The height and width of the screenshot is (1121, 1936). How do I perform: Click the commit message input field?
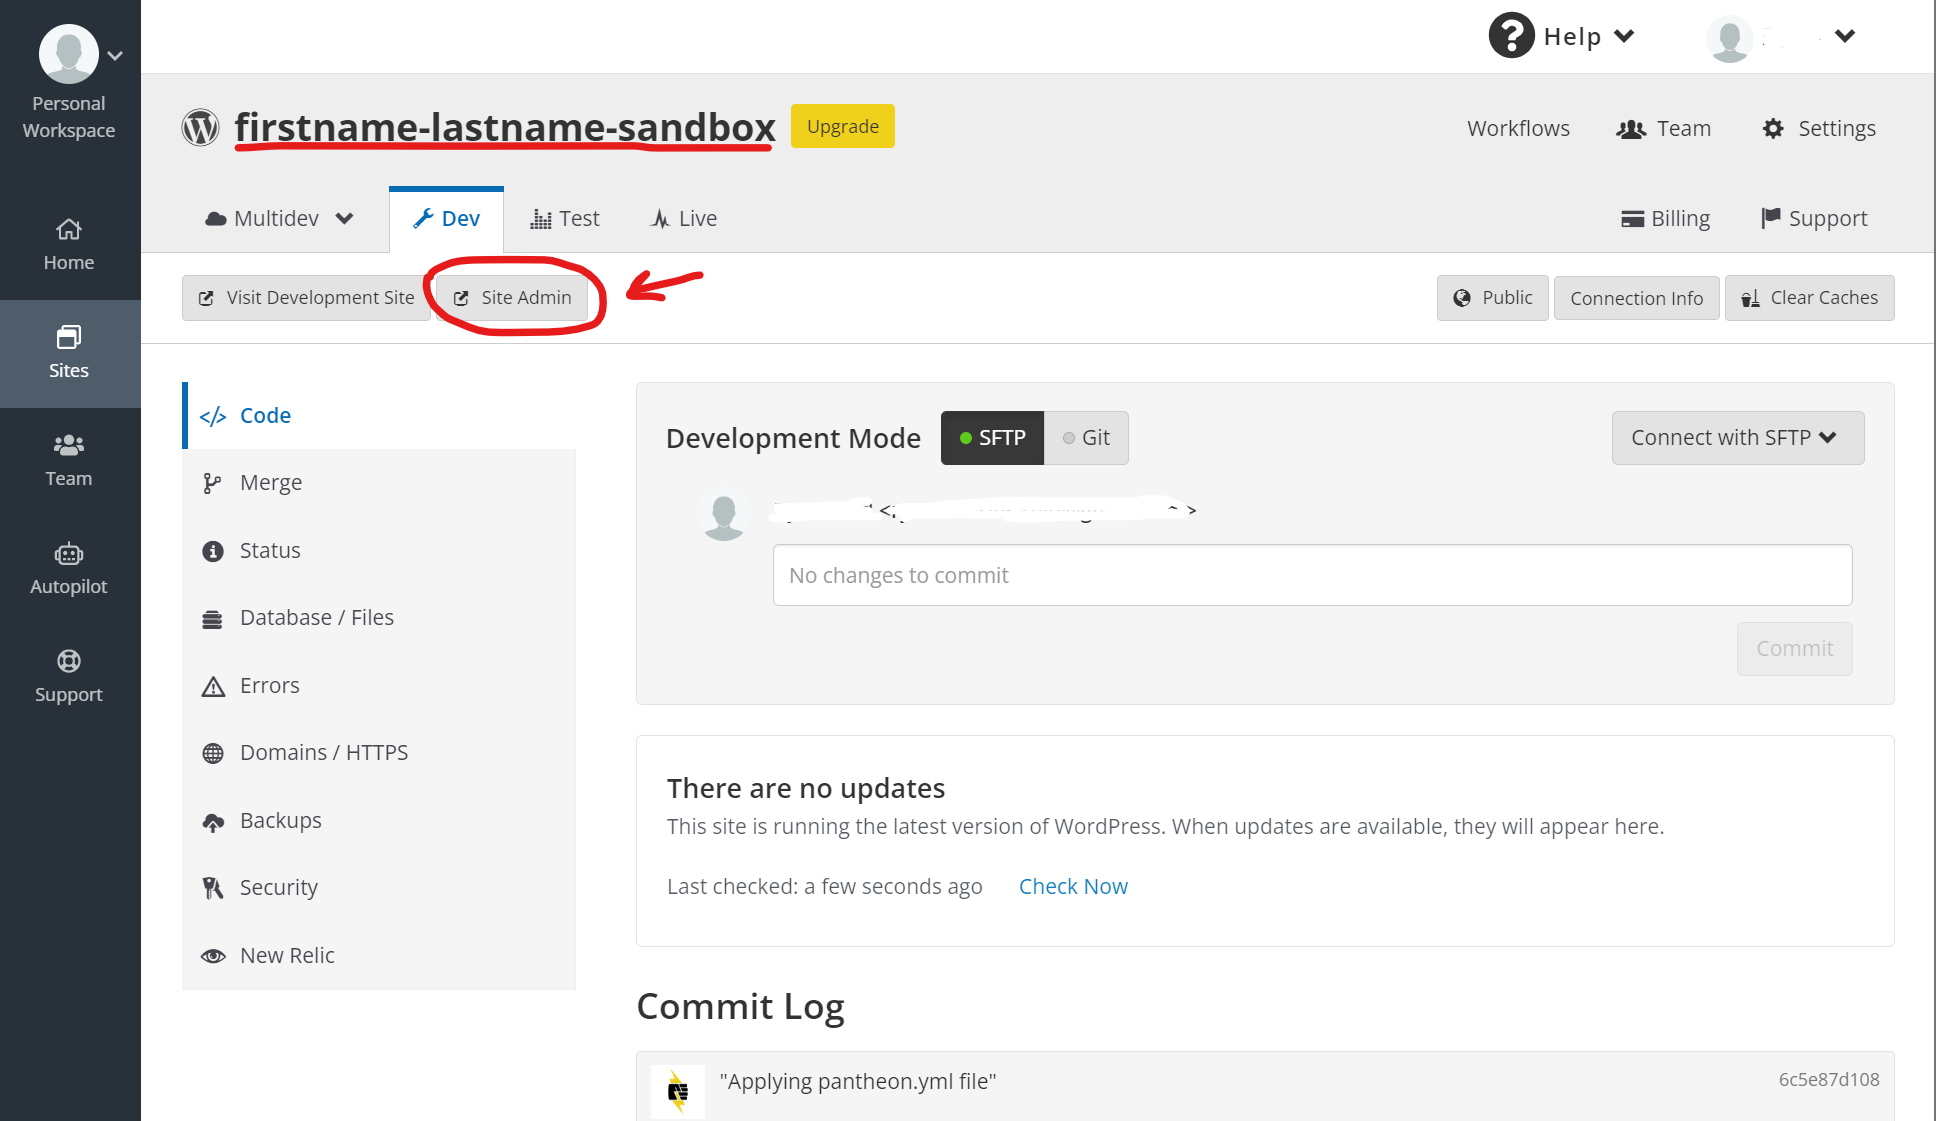point(1314,577)
